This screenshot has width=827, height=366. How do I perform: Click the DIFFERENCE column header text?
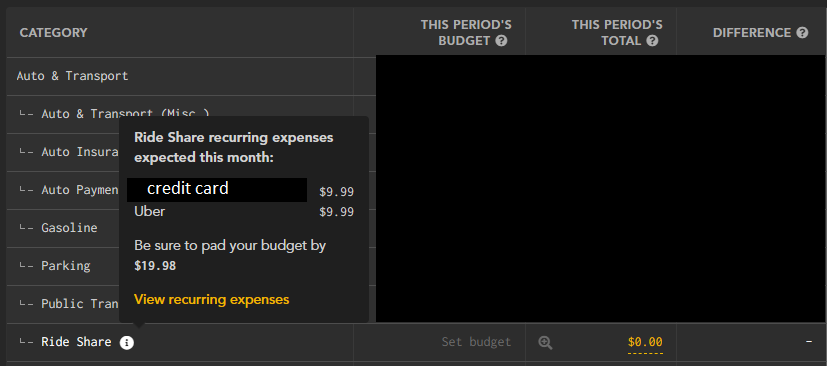pyautogui.click(x=752, y=33)
